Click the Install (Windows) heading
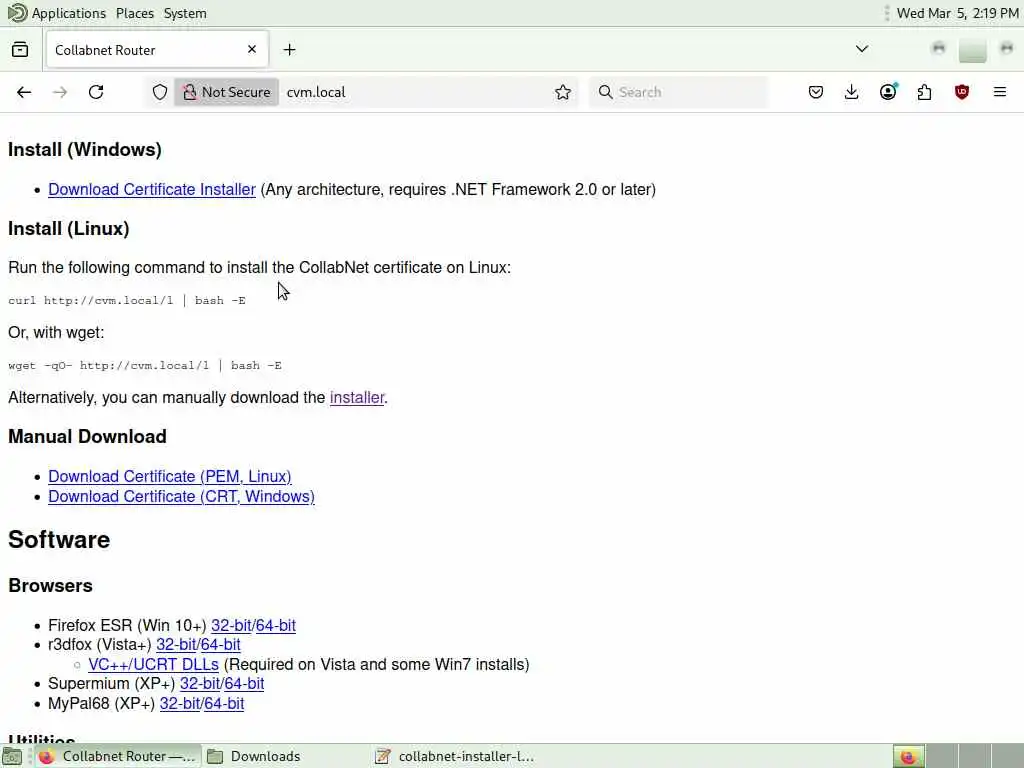The width and height of the screenshot is (1024, 768). pos(85,150)
